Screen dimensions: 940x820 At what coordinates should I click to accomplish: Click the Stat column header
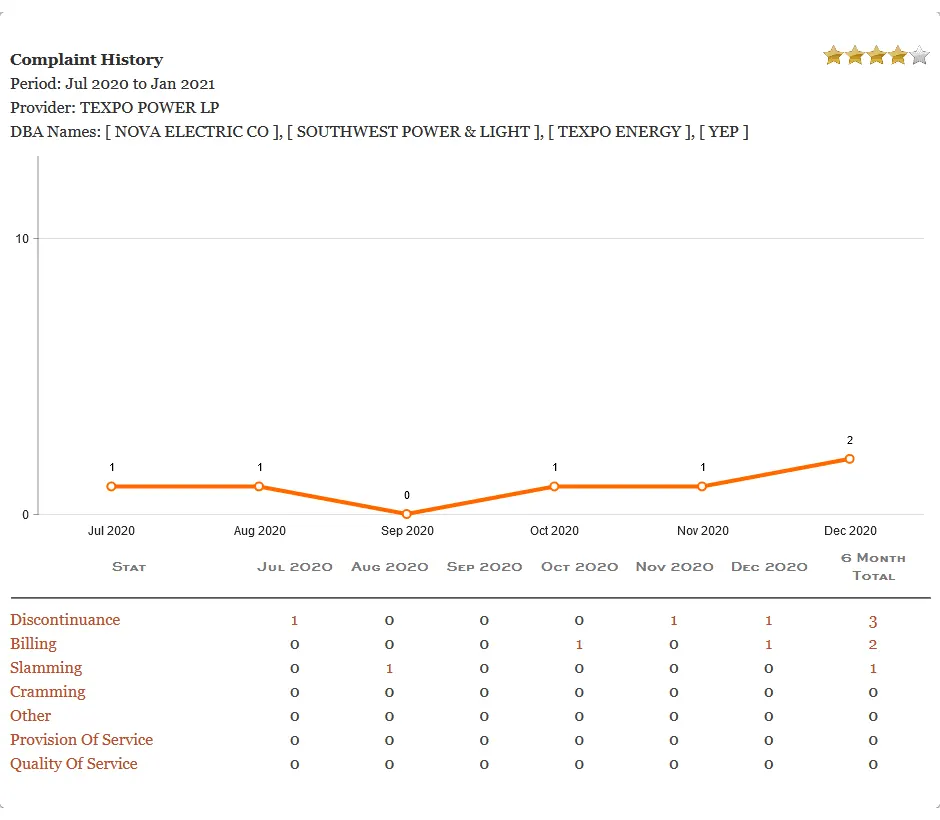pos(128,567)
